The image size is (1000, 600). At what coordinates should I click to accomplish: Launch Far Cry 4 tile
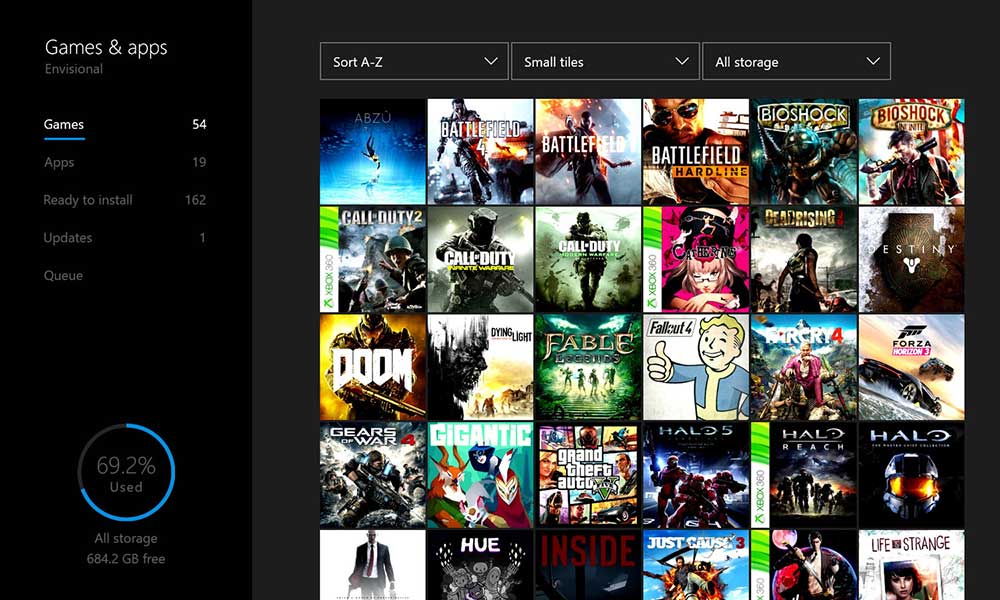pyautogui.click(x=804, y=367)
